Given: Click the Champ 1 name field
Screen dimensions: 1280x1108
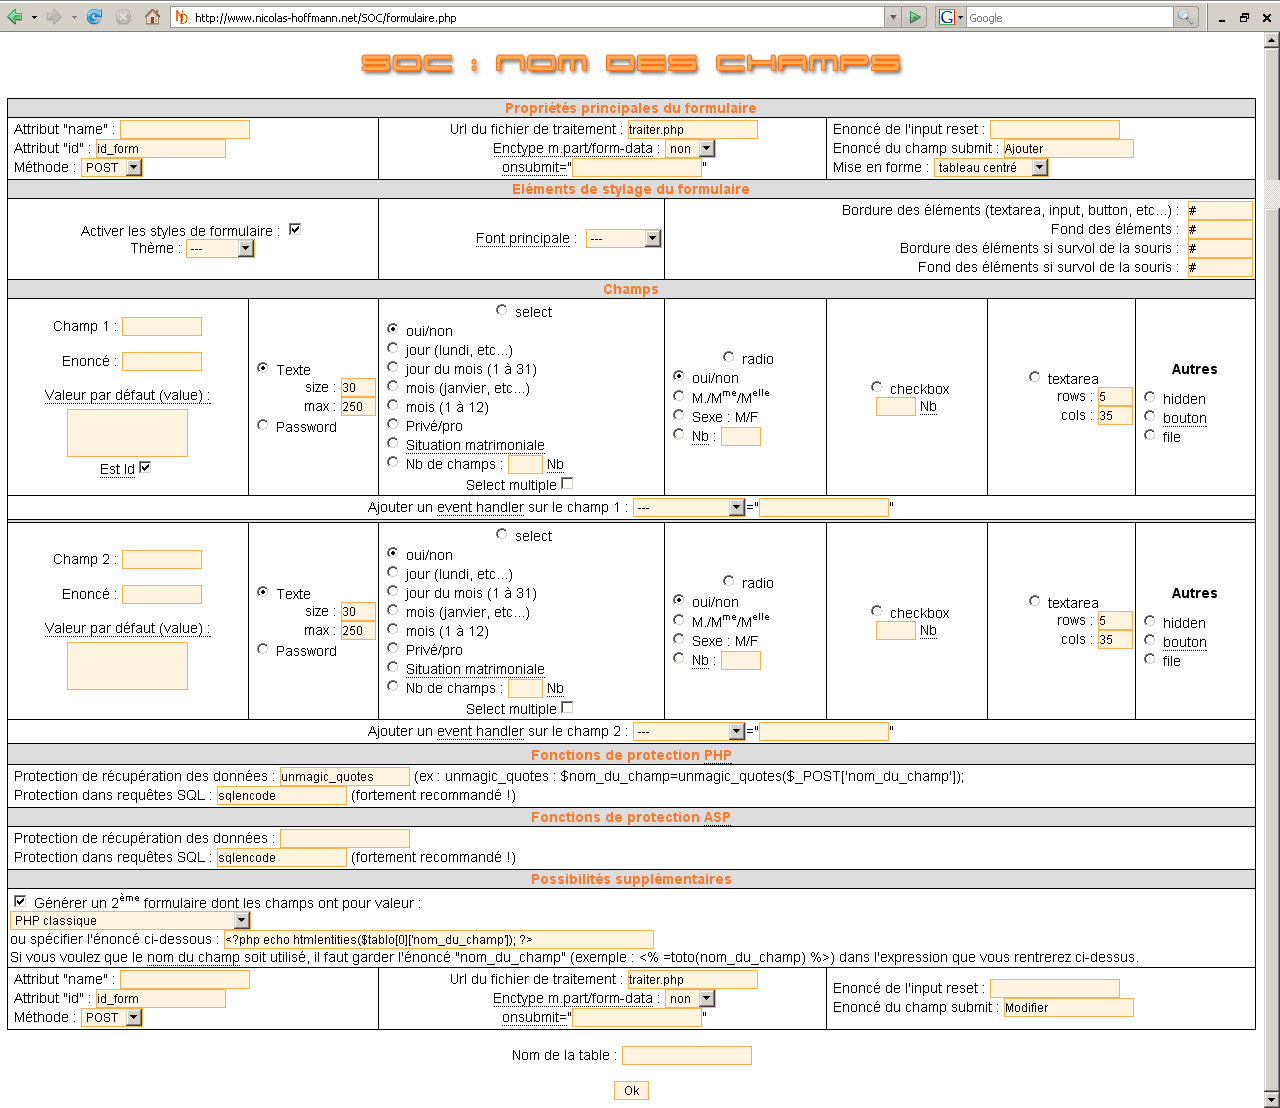Looking at the screenshot, I should (162, 326).
